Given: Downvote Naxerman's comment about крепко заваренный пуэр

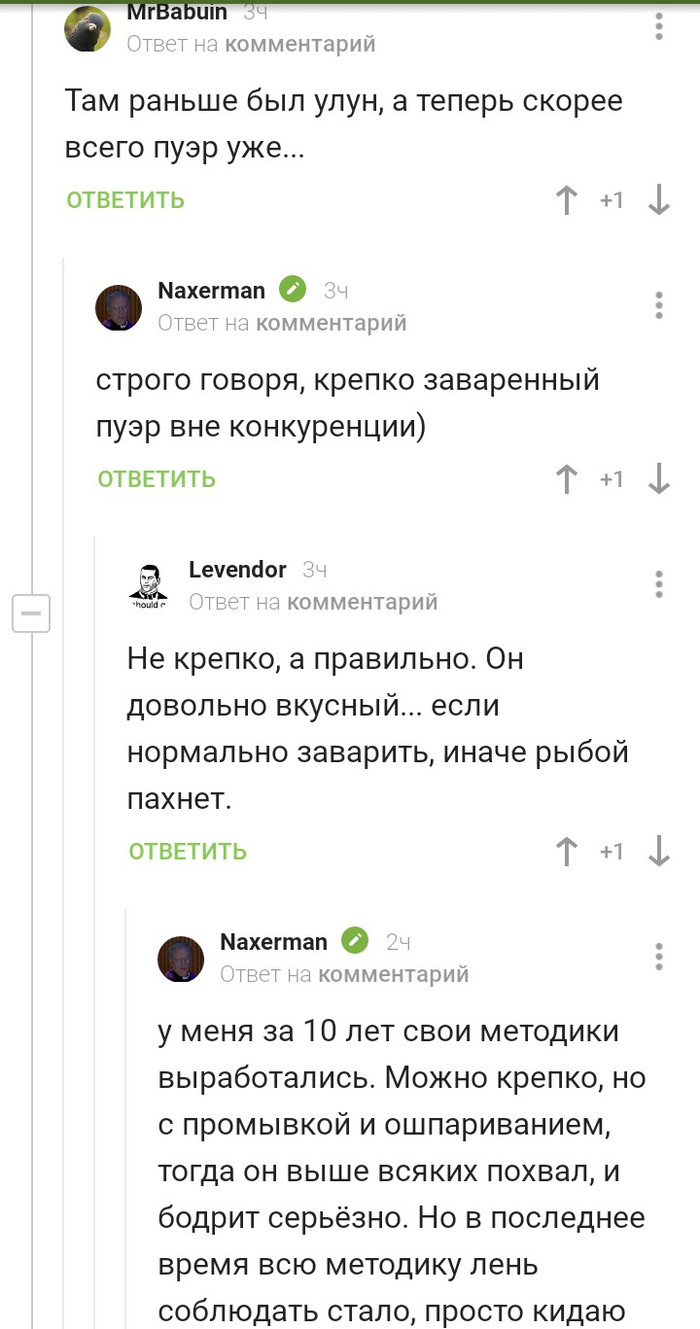Looking at the screenshot, I should coord(659,480).
